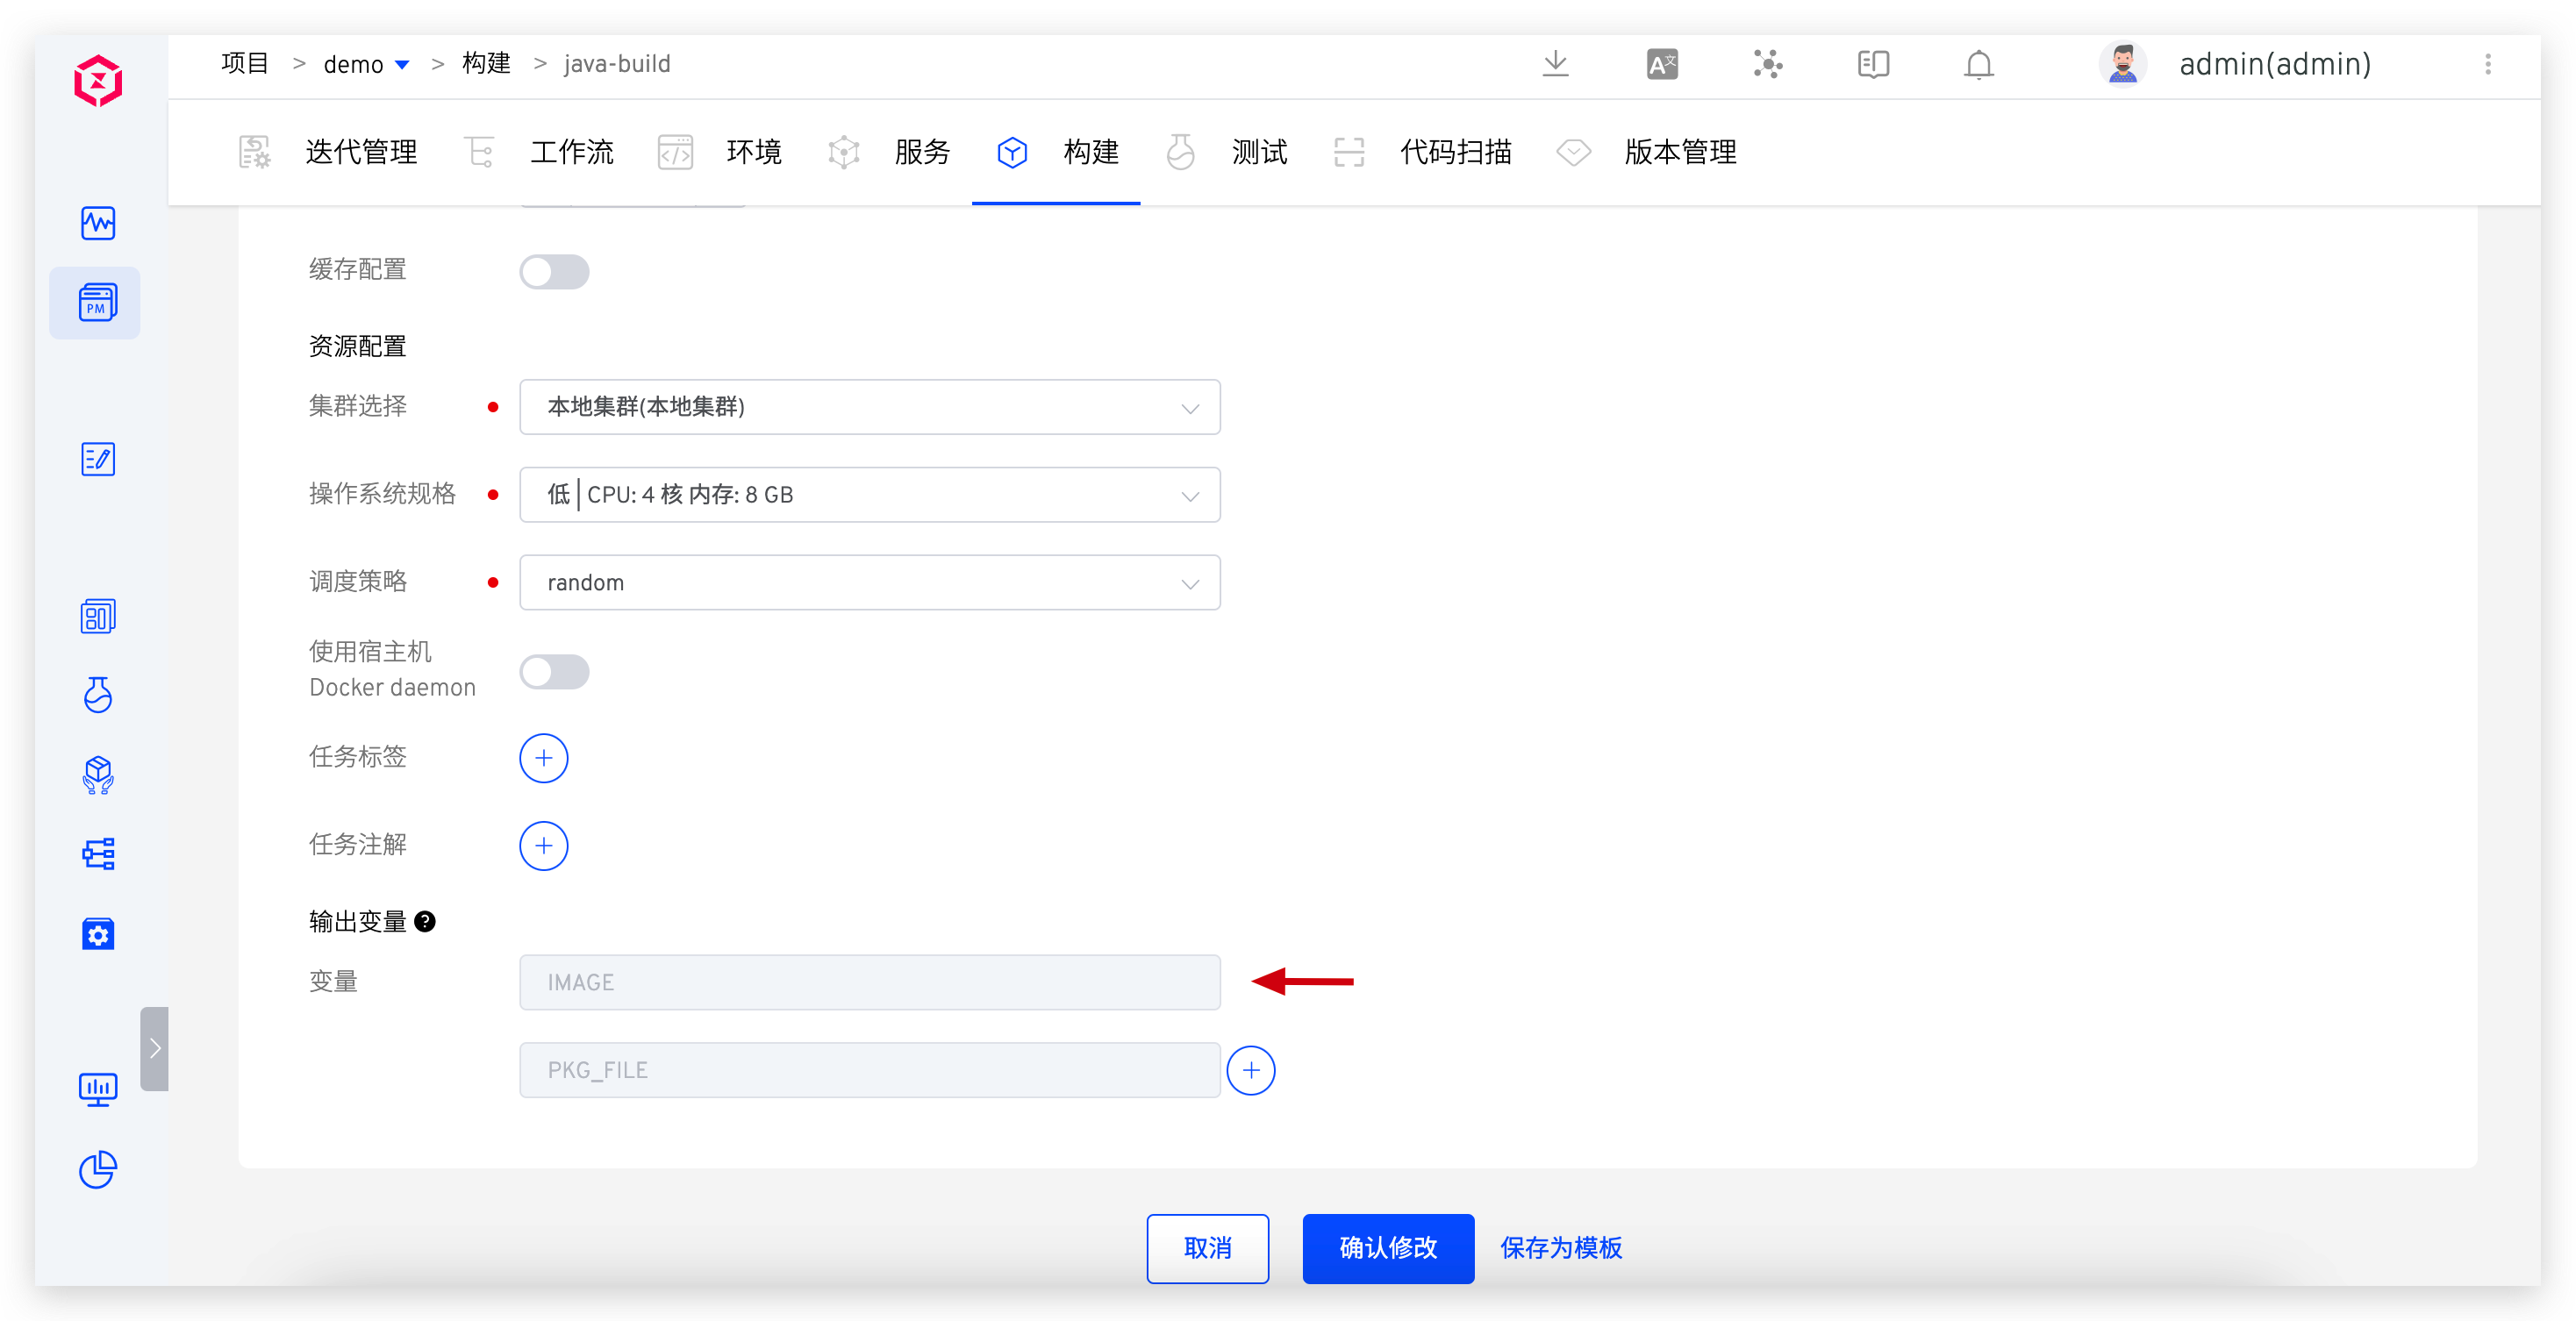Screen dimensions: 2576x1321
Task: Click the download icon in header
Action: (x=1555, y=64)
